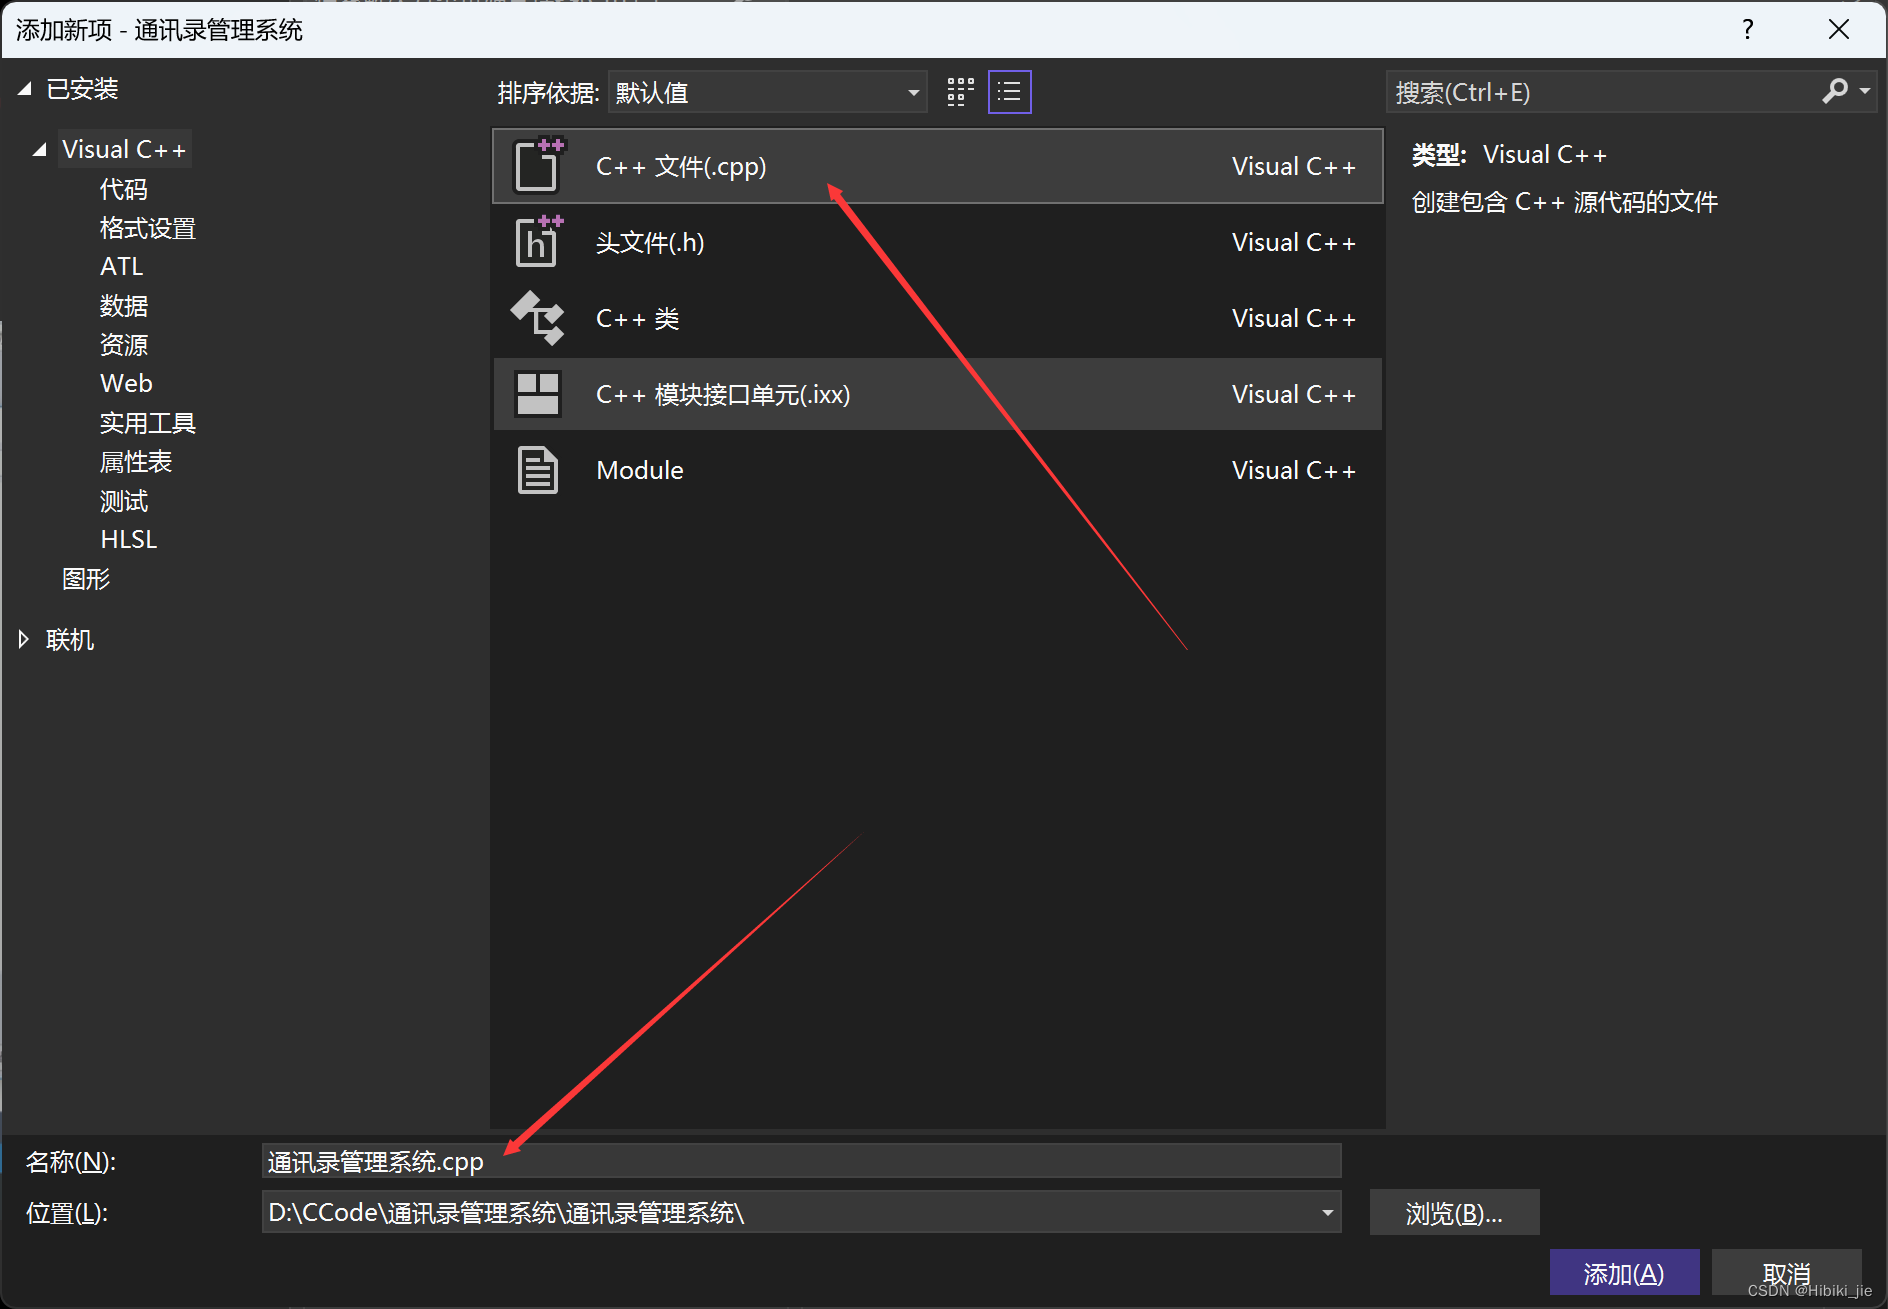Image resolution: width=1888 pixels, height=1309 pixels.
Task: Open search options dropdown arrow
Action: coord(1865,92)
